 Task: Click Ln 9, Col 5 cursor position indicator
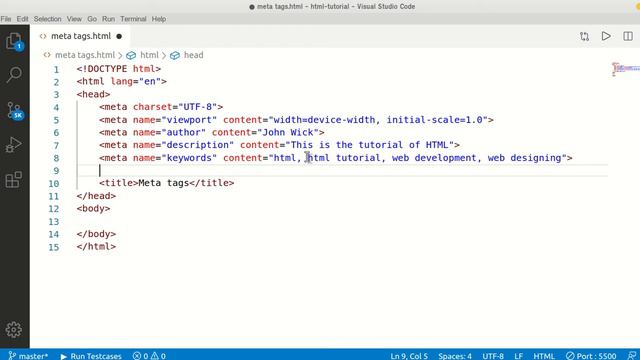click(409, 356)
